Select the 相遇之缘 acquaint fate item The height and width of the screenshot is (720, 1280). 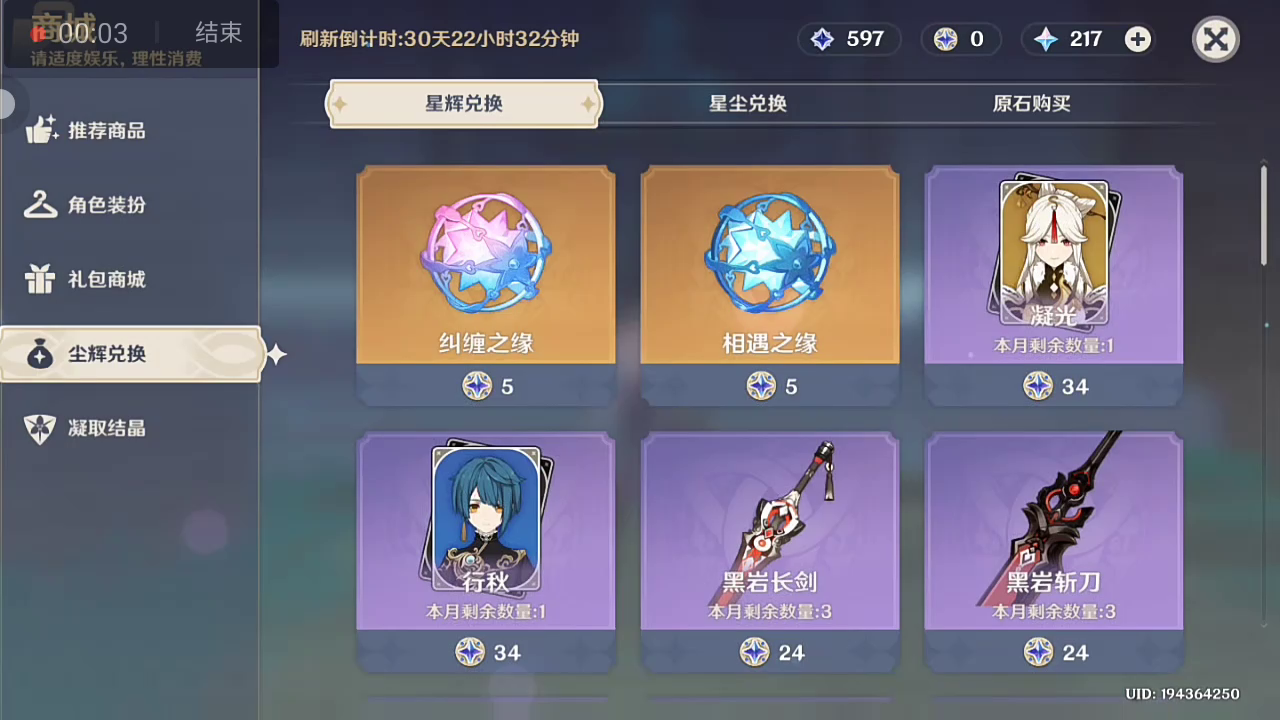pos(770,285)
